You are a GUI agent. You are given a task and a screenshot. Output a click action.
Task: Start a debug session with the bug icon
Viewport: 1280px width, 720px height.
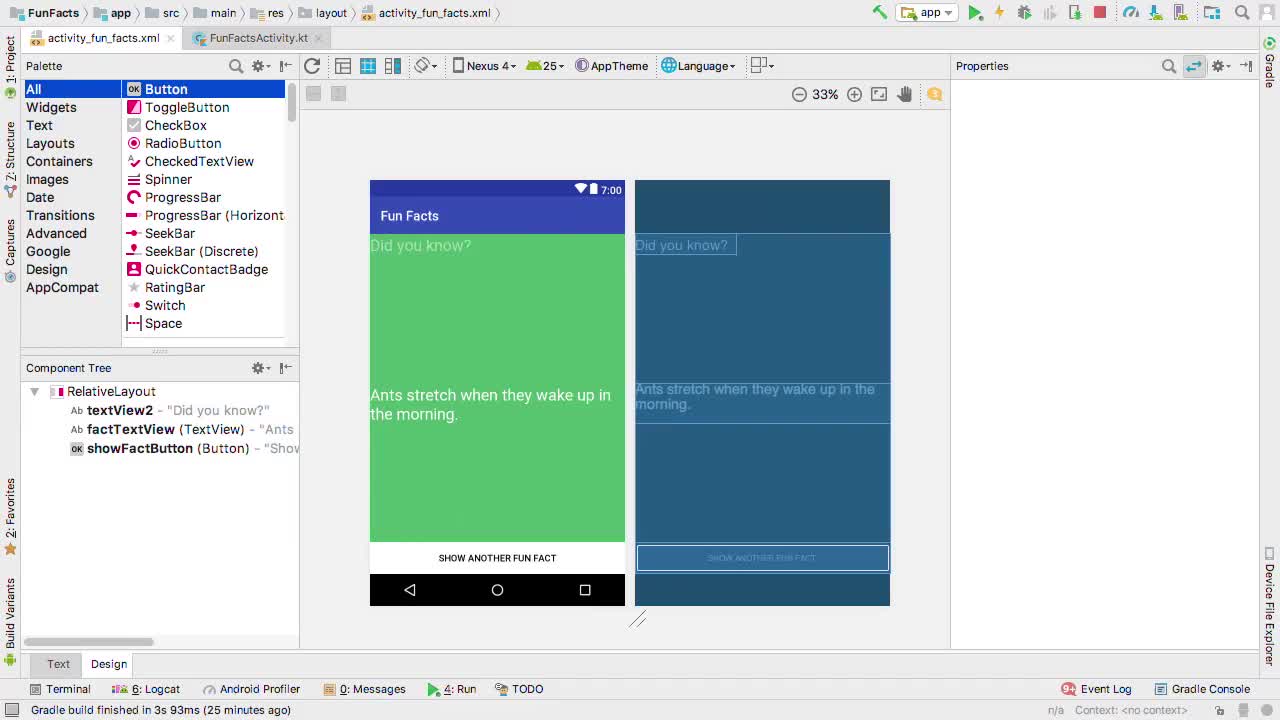1023,12
